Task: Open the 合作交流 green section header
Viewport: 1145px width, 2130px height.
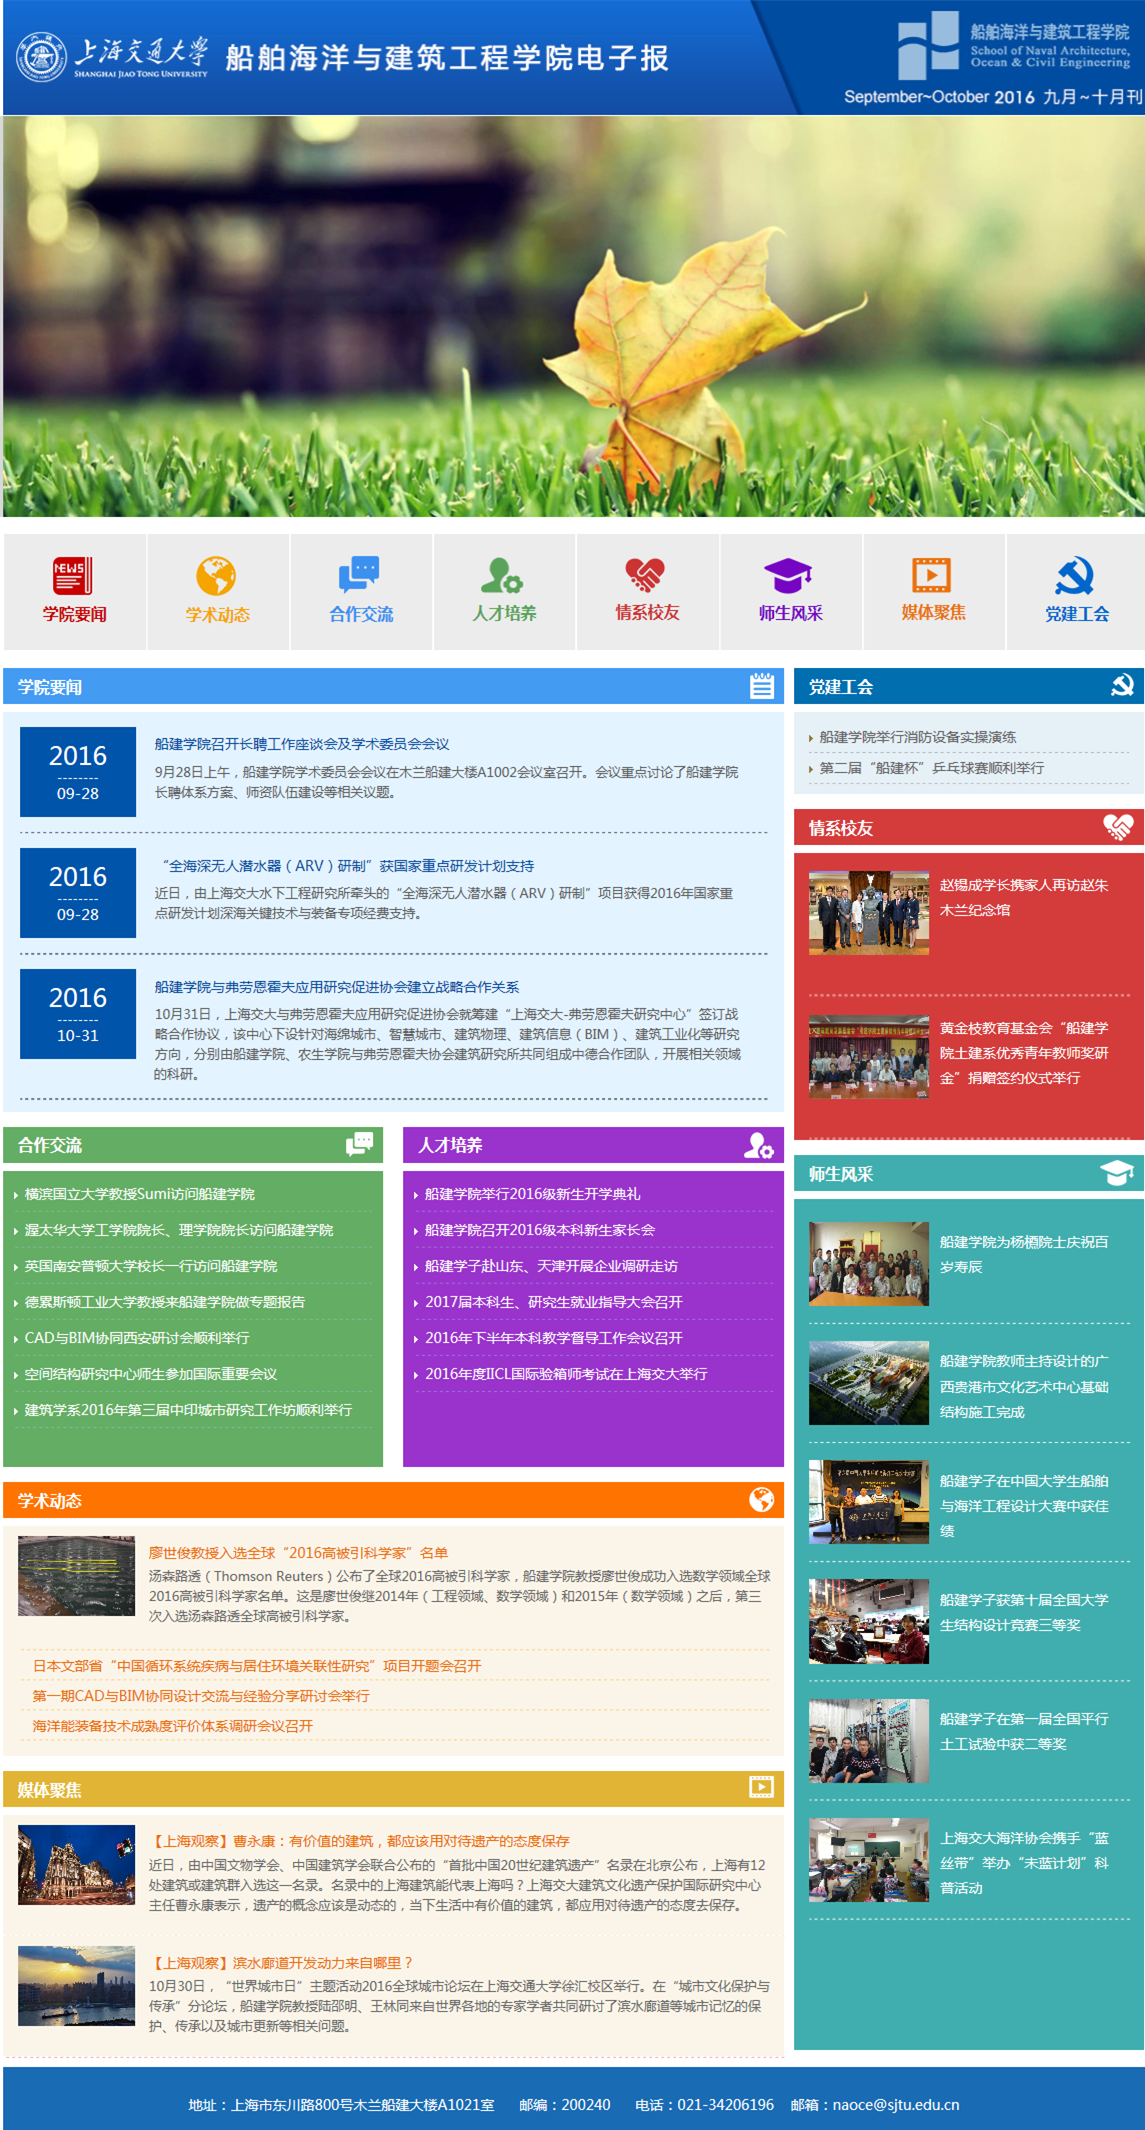Action: click(x=50, y=1145)
